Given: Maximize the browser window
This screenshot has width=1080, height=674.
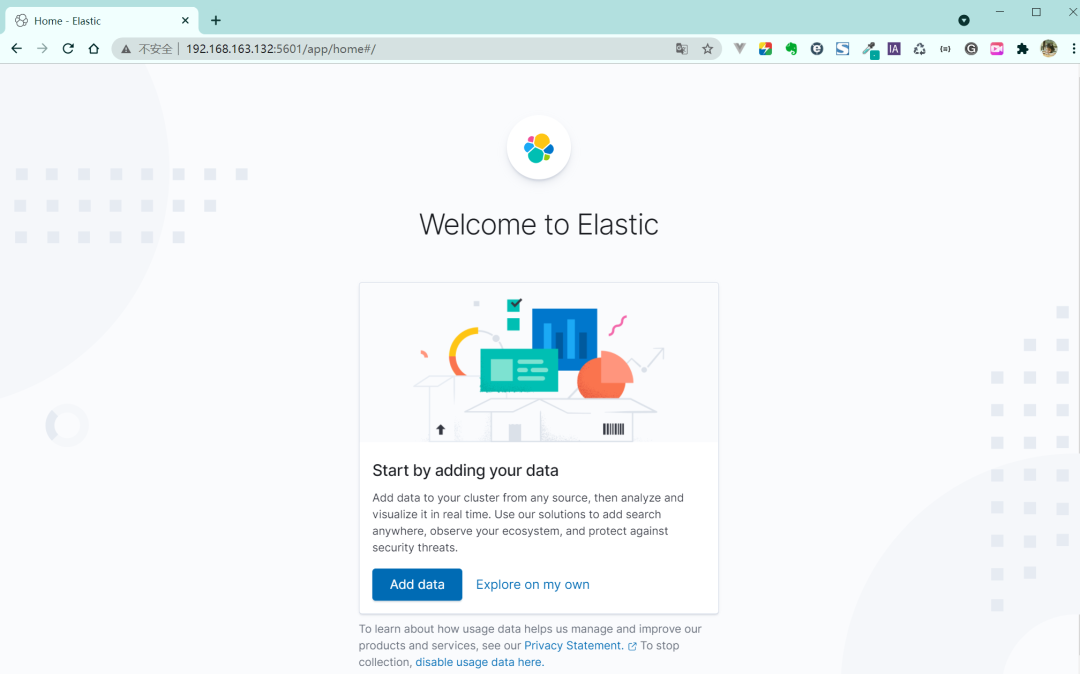Looking at the screenshot, I should (x=1036, y=12).
